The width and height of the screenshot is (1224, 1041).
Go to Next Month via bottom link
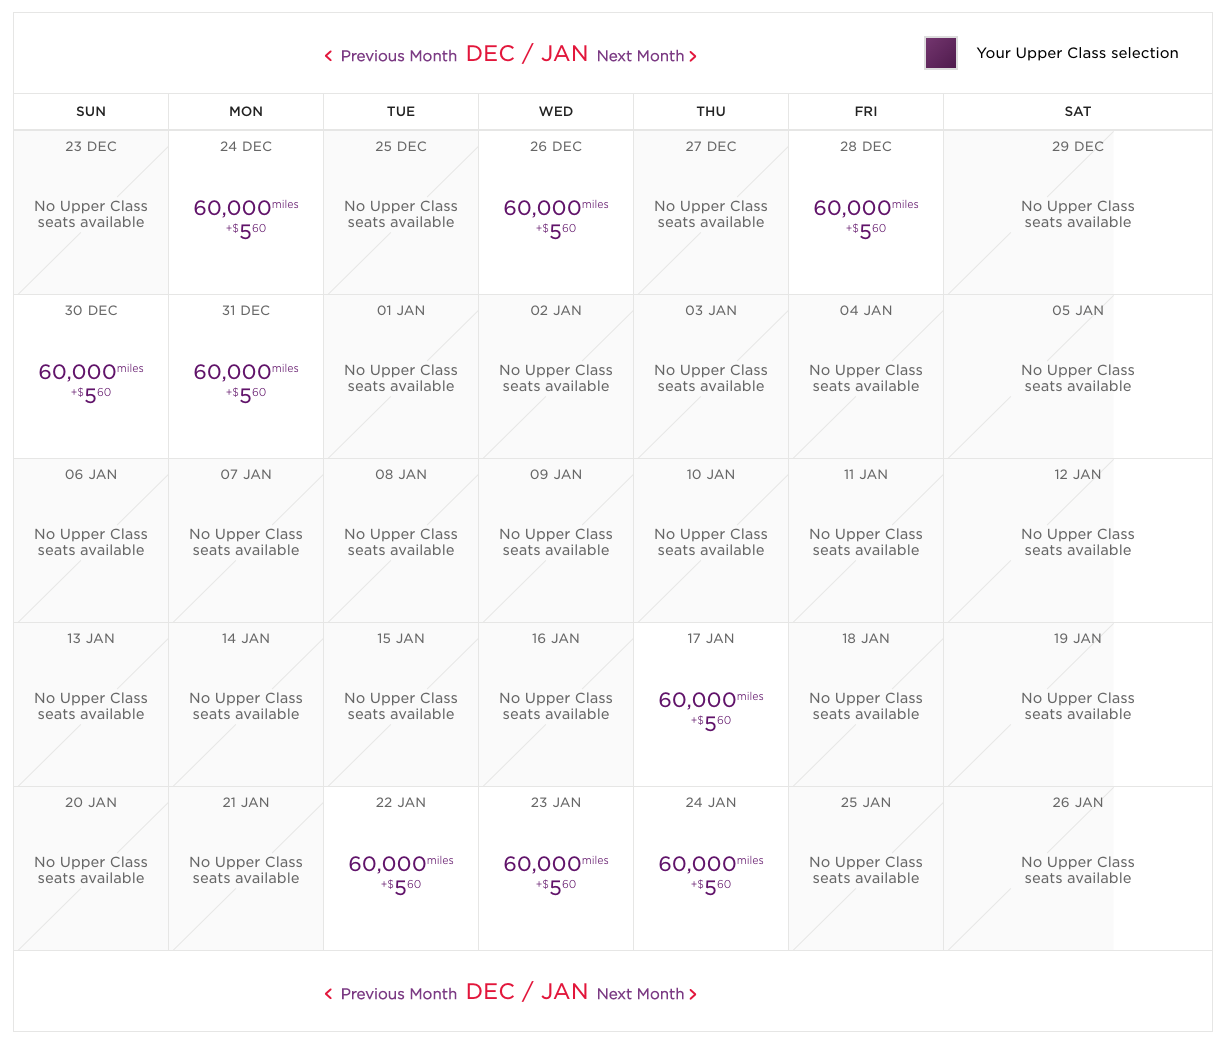pyautogui.click(x=640, y=994)
